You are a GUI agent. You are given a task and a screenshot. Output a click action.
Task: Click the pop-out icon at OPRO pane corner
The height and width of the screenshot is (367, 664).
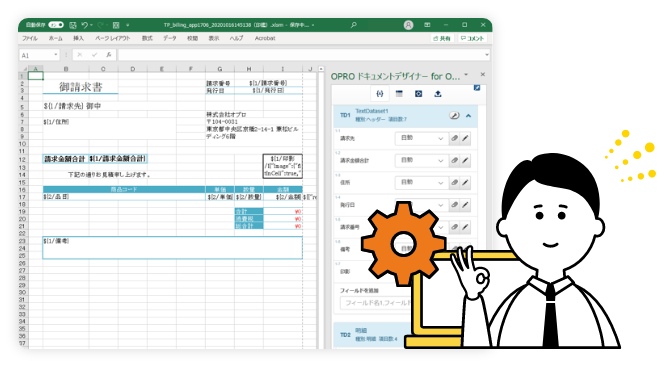[x=477, y=88]
